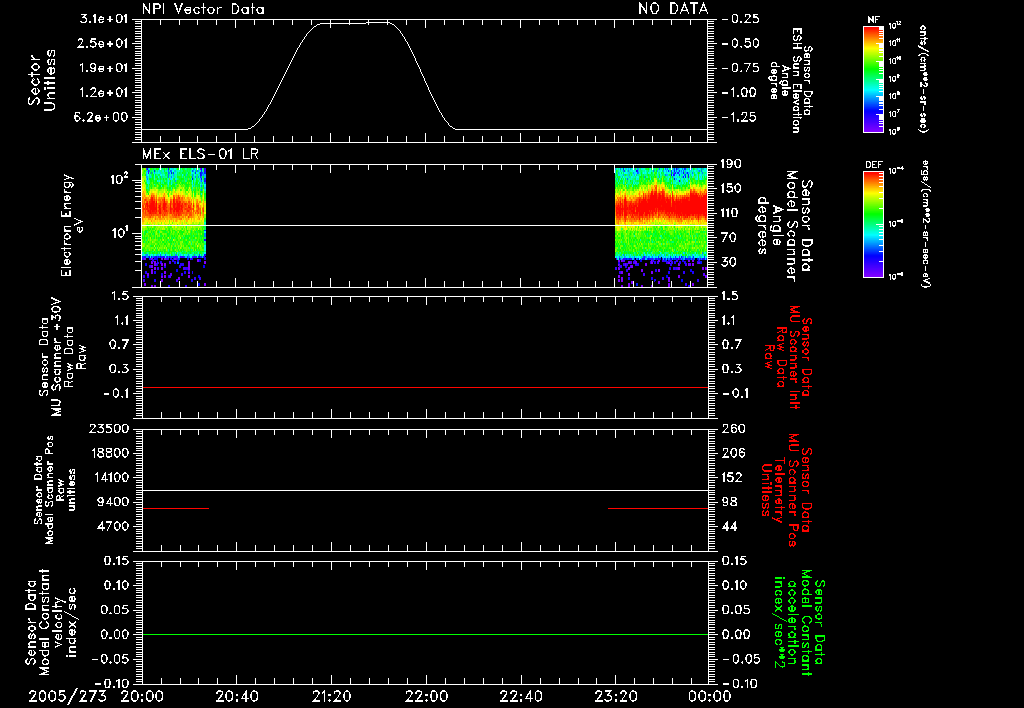Select the red "MU Scanner Pos Telemetry" label

[787, 490]
